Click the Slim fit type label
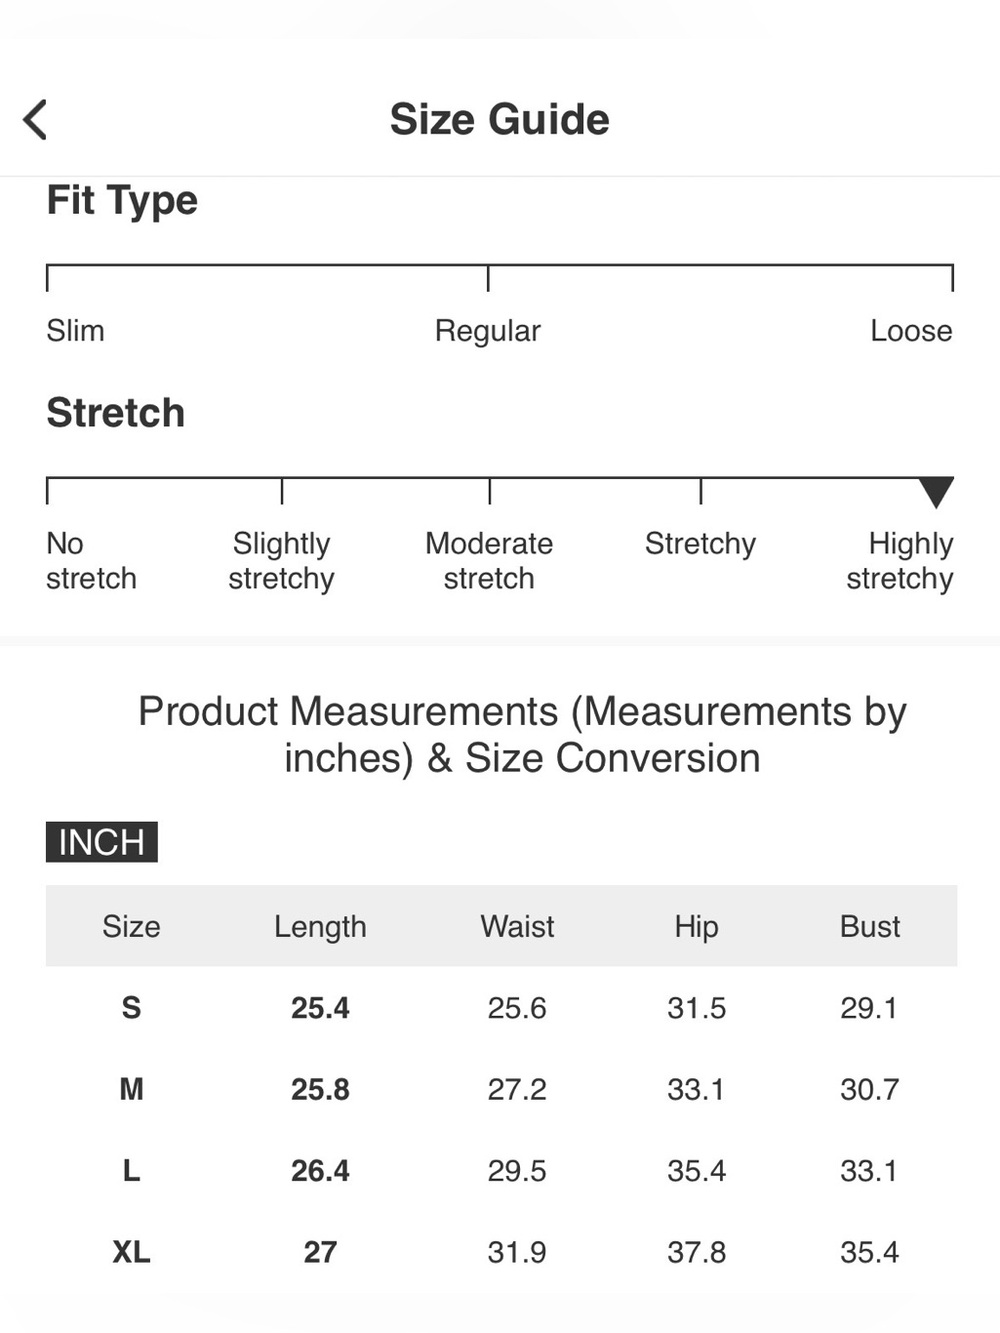Image resolution: width=1000 pixels, height=1333 pixels. [x=75, y=330]
